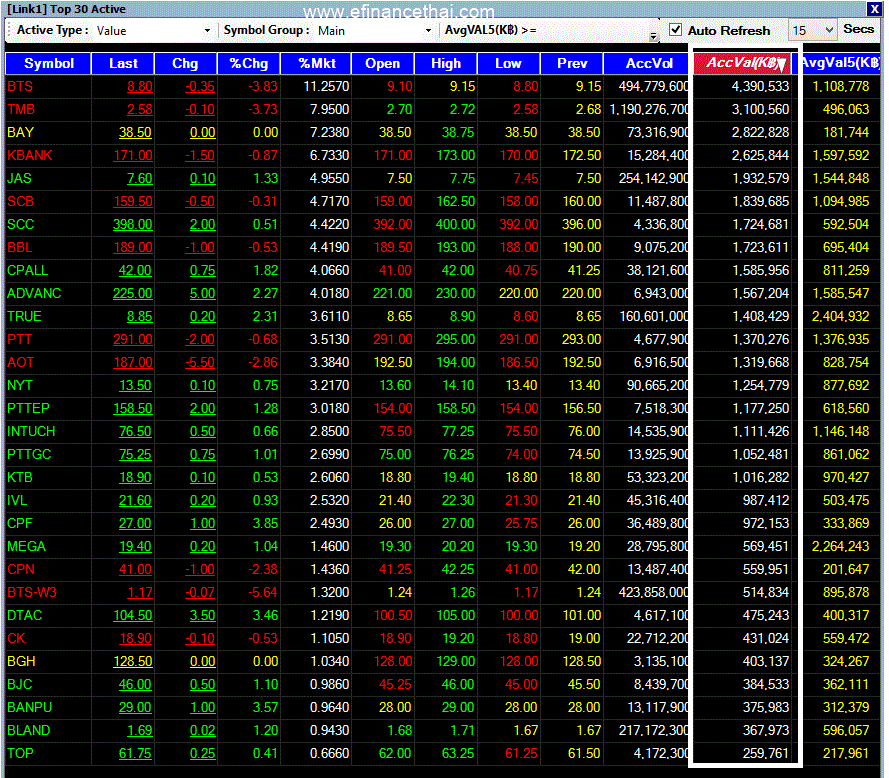Screen dimensions: 889x778
Task: Select the KTB symbol
Action: pyautogui.click(x=20, y=477)
